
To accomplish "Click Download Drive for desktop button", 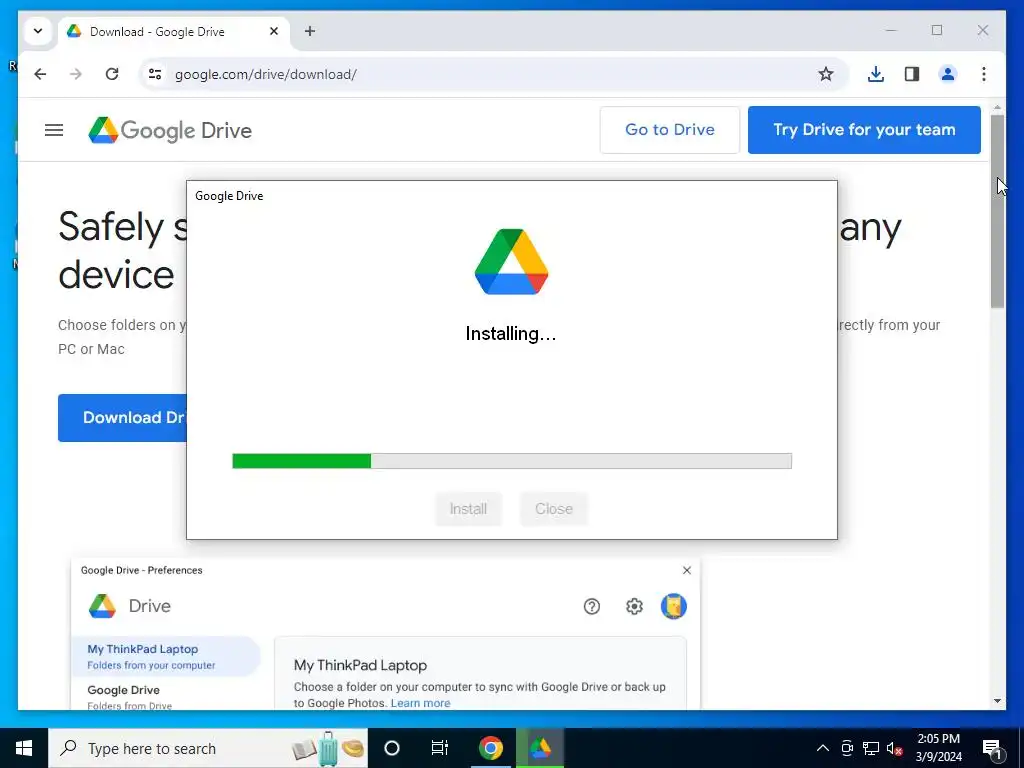I will click(122, 418).
